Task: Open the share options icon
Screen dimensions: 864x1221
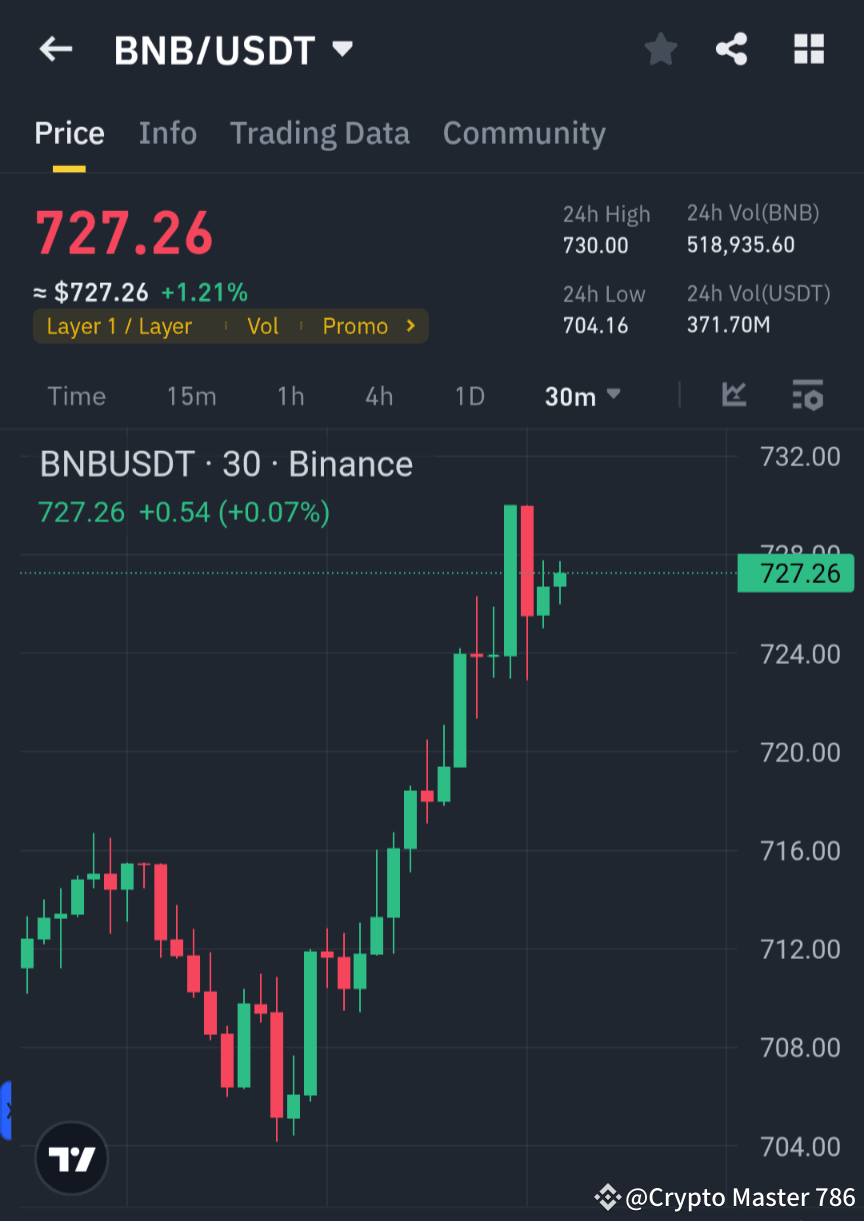Action: (x=731, y=48)
